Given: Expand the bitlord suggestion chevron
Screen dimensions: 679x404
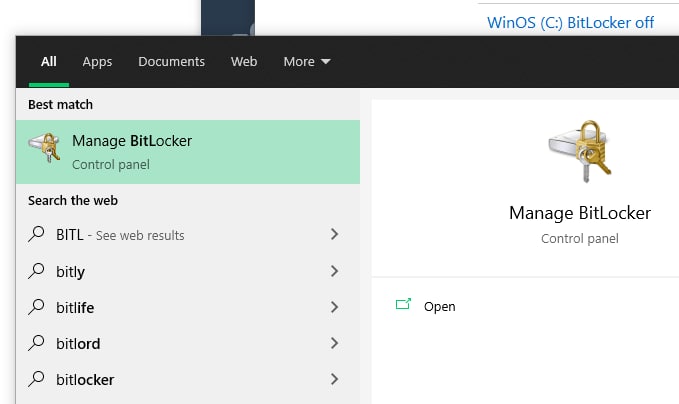Looking at the screenshot, I should click(x=334, y=343).
